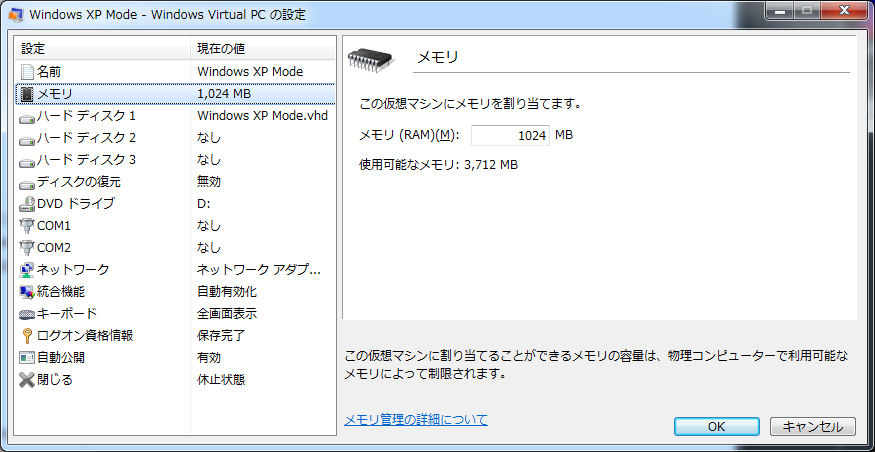Select ハード ディスク 1 setting
This screenshot has height=452, width=875.
[x=175, y=116]
